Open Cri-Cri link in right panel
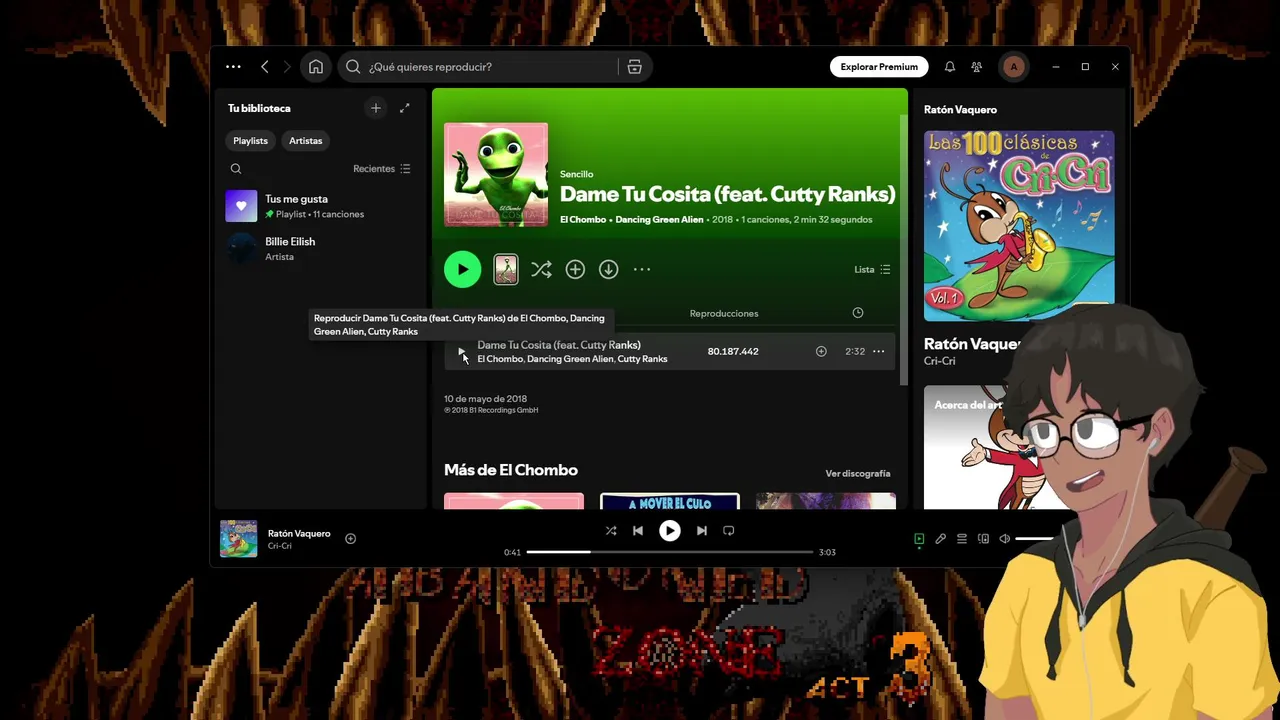The width and height of the screenshot is (1280, 720). click(940, 361)
